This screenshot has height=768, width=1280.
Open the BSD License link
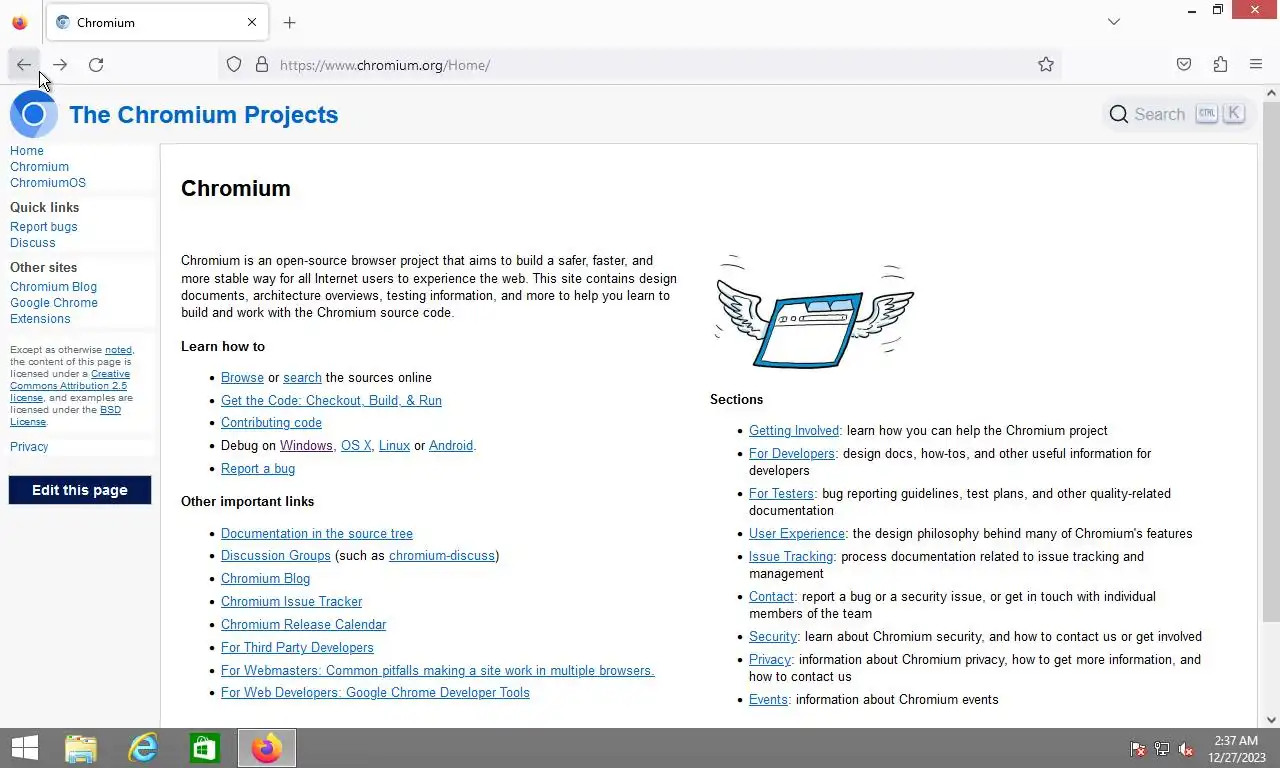pyautogui.click(x=66, y=416)
